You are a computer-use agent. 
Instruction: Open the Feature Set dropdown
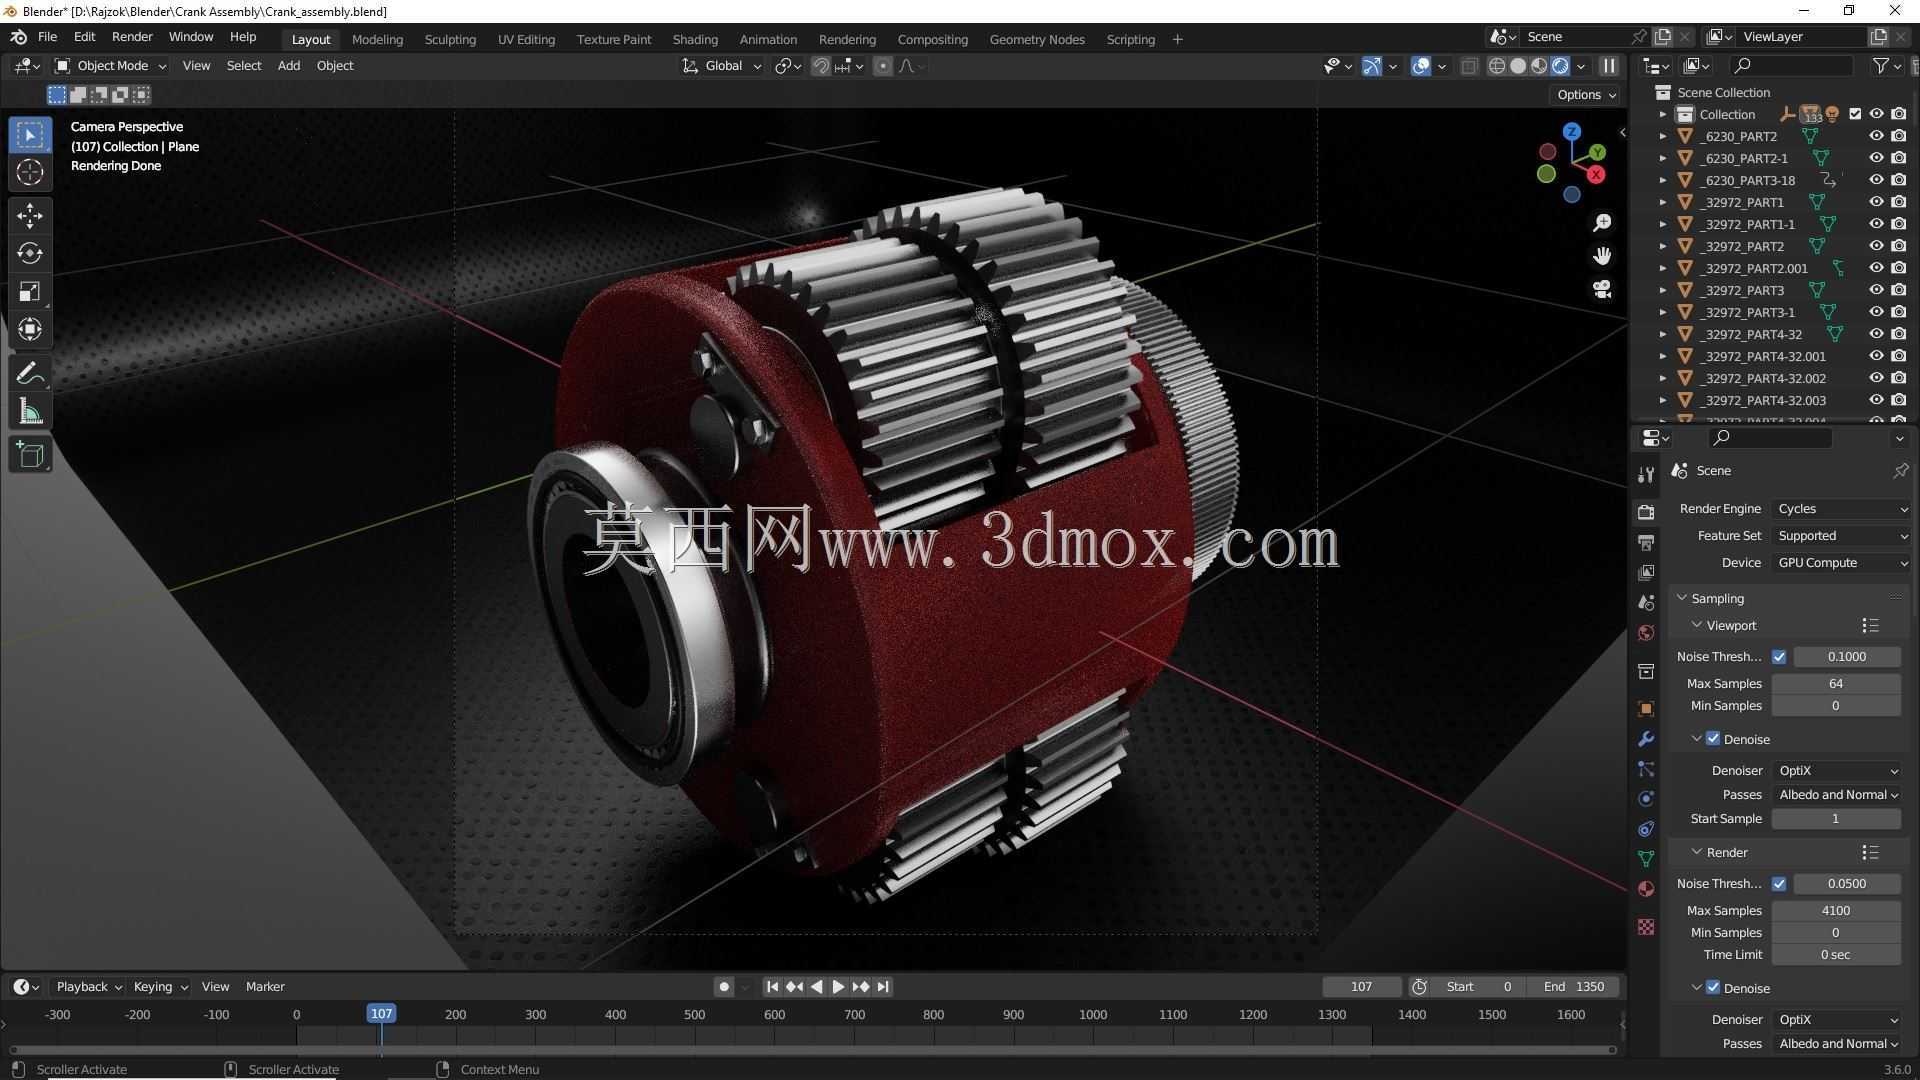[x=1841, y=536]
